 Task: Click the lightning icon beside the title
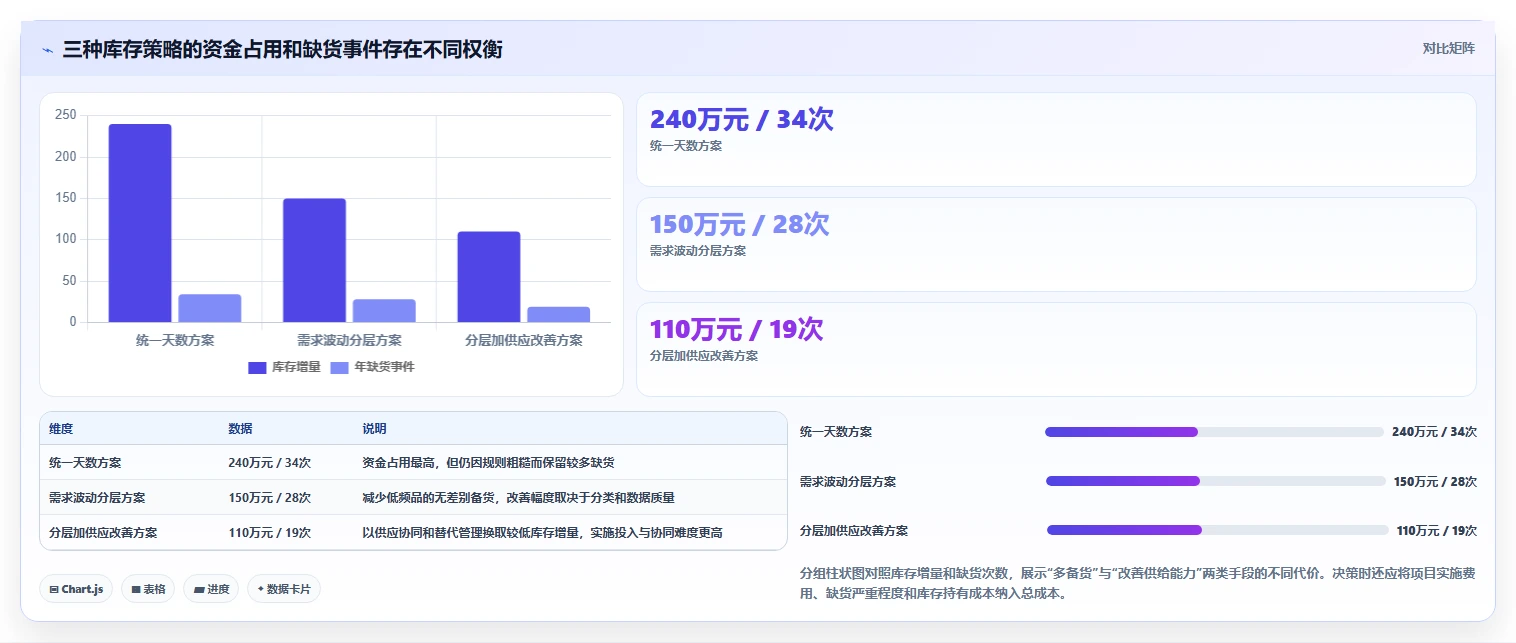pyautogui.click(x=47, y=50)
